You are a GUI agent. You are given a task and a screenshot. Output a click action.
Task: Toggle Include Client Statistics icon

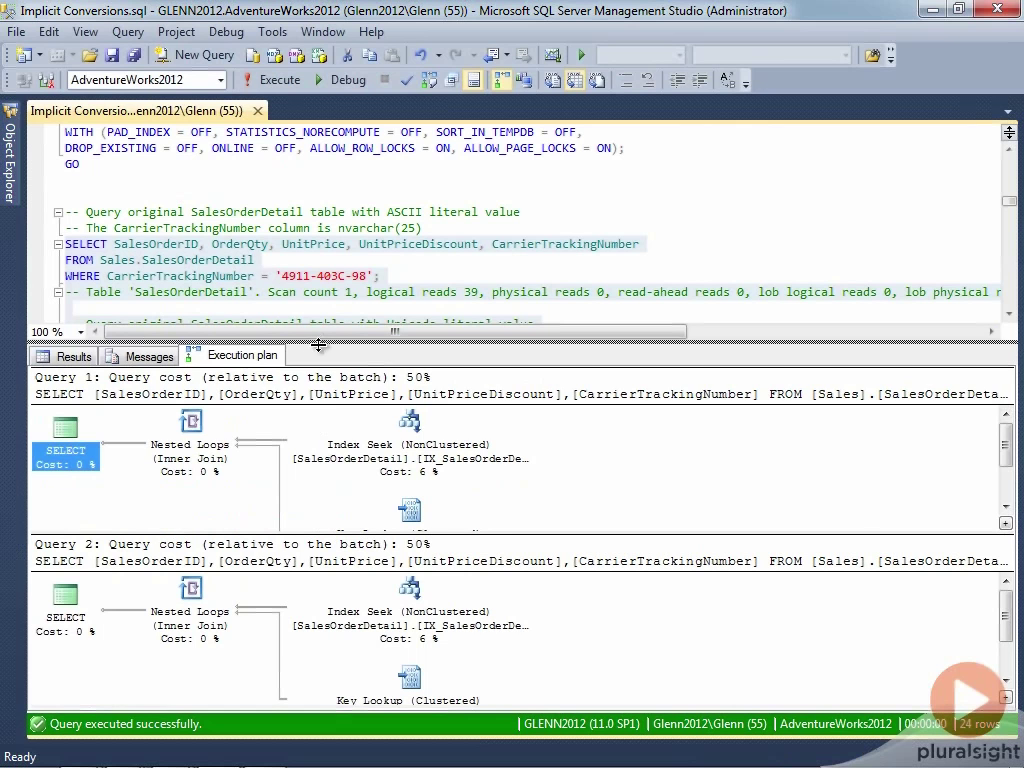524,80
